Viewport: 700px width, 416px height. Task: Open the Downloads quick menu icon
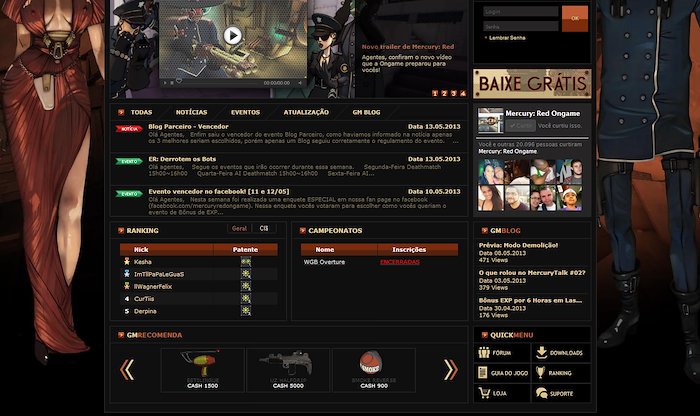click(542, 352)
